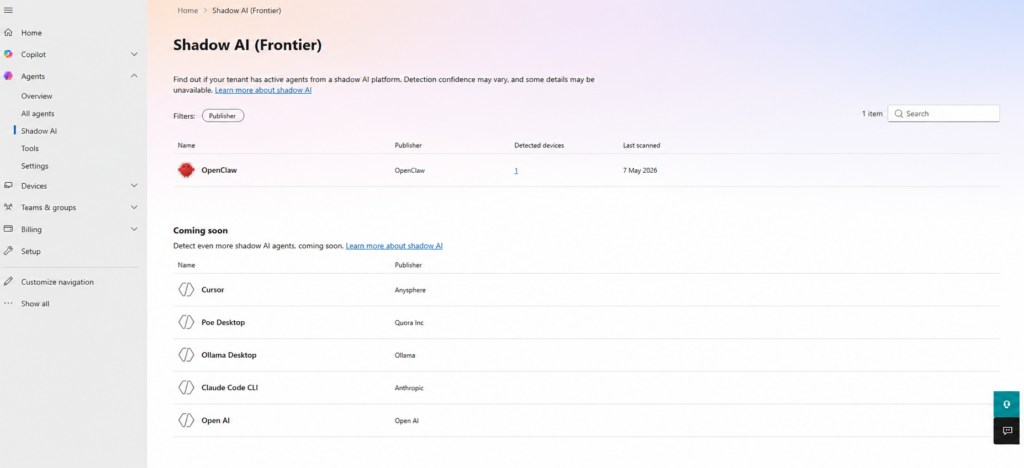
Task: Click the Show all ellipsis icon
Action: click(x=8, y=304)
